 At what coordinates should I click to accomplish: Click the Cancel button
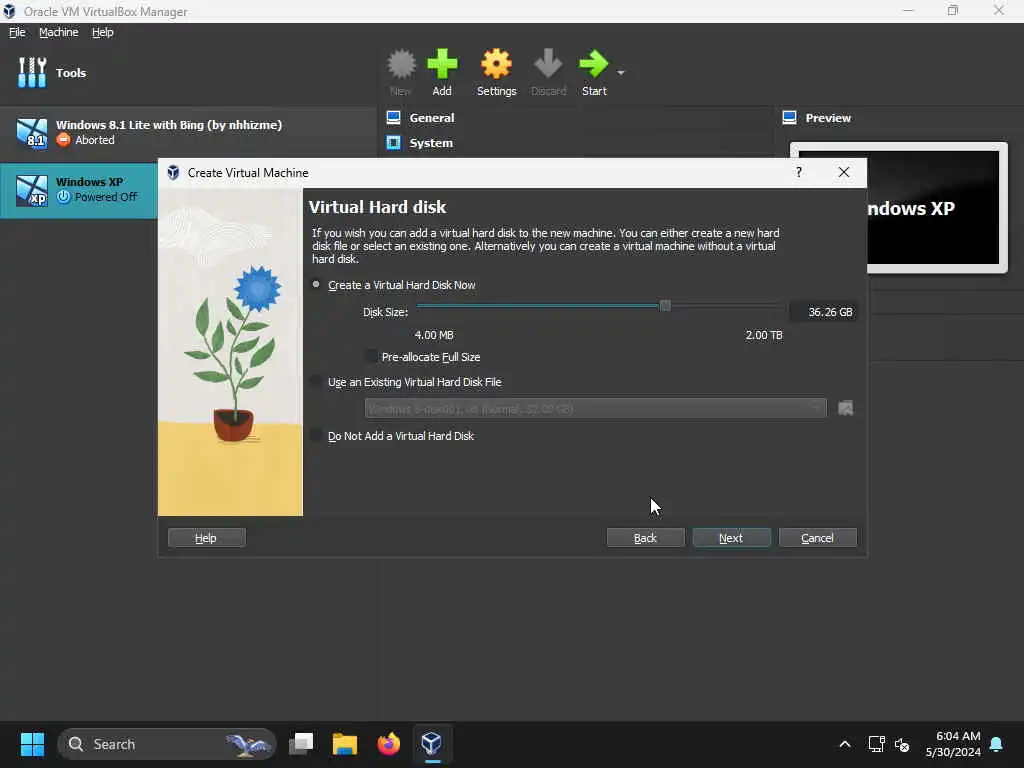(x=817, y=537)
